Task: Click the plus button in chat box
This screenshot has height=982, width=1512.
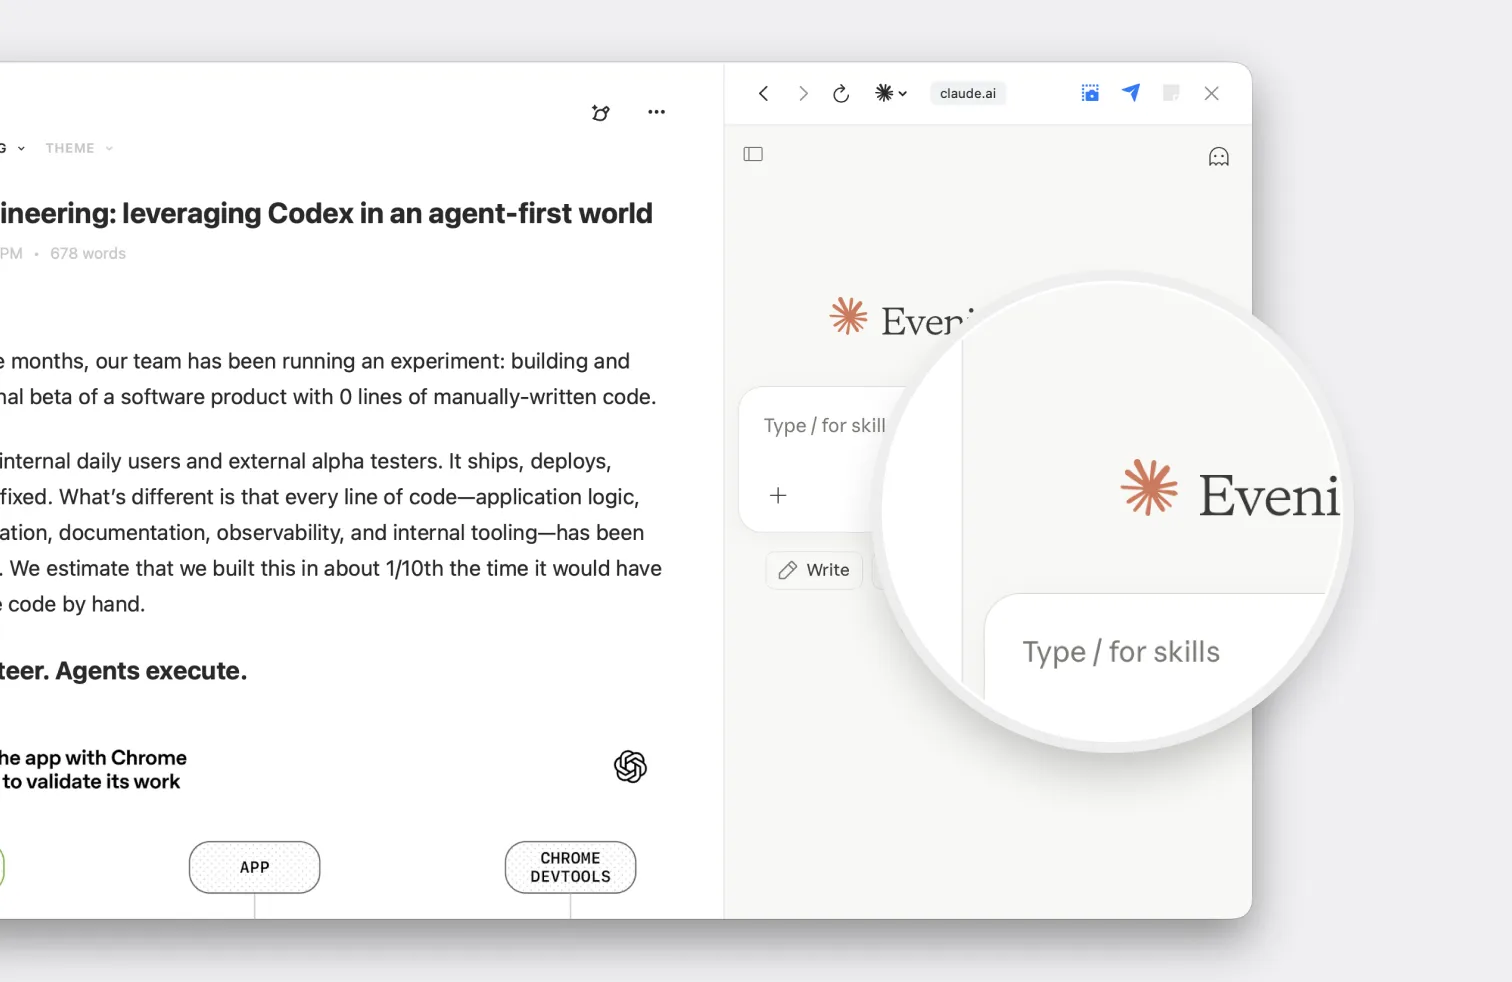Action: click(778, 495)
